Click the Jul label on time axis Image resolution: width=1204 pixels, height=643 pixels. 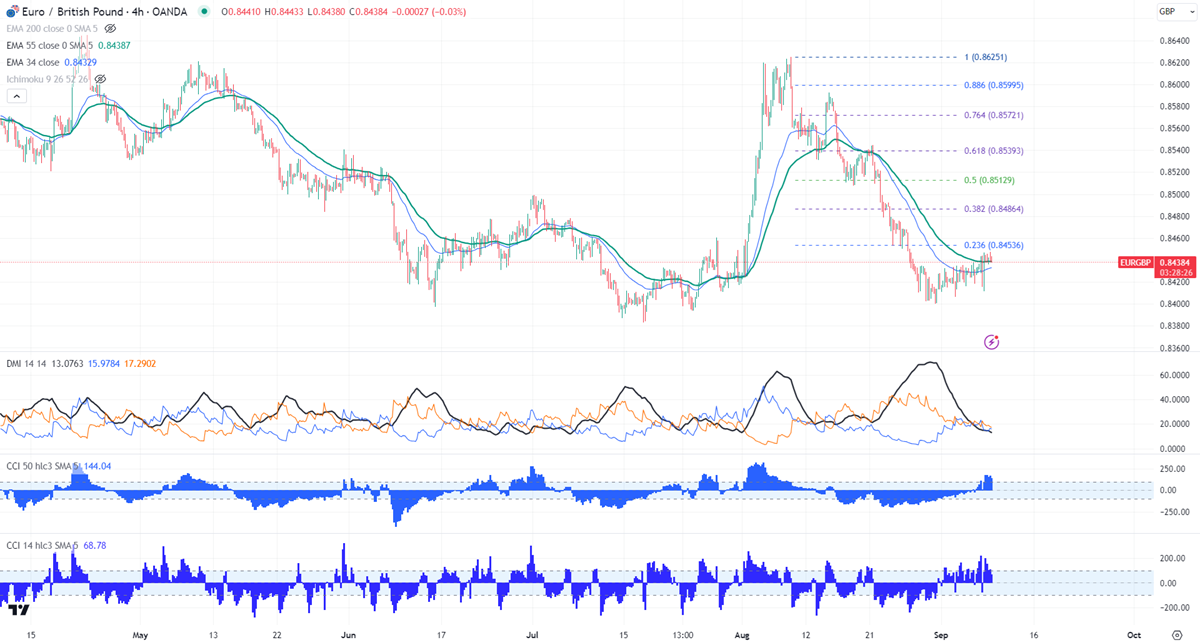[x=533, y=634]
